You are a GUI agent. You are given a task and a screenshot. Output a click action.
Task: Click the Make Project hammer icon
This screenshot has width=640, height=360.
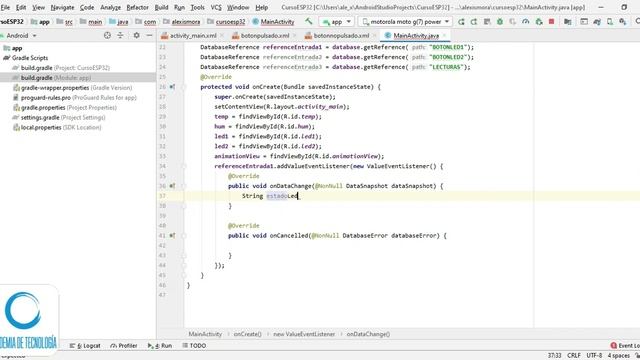pyautogui.click(x=309, y=21)
